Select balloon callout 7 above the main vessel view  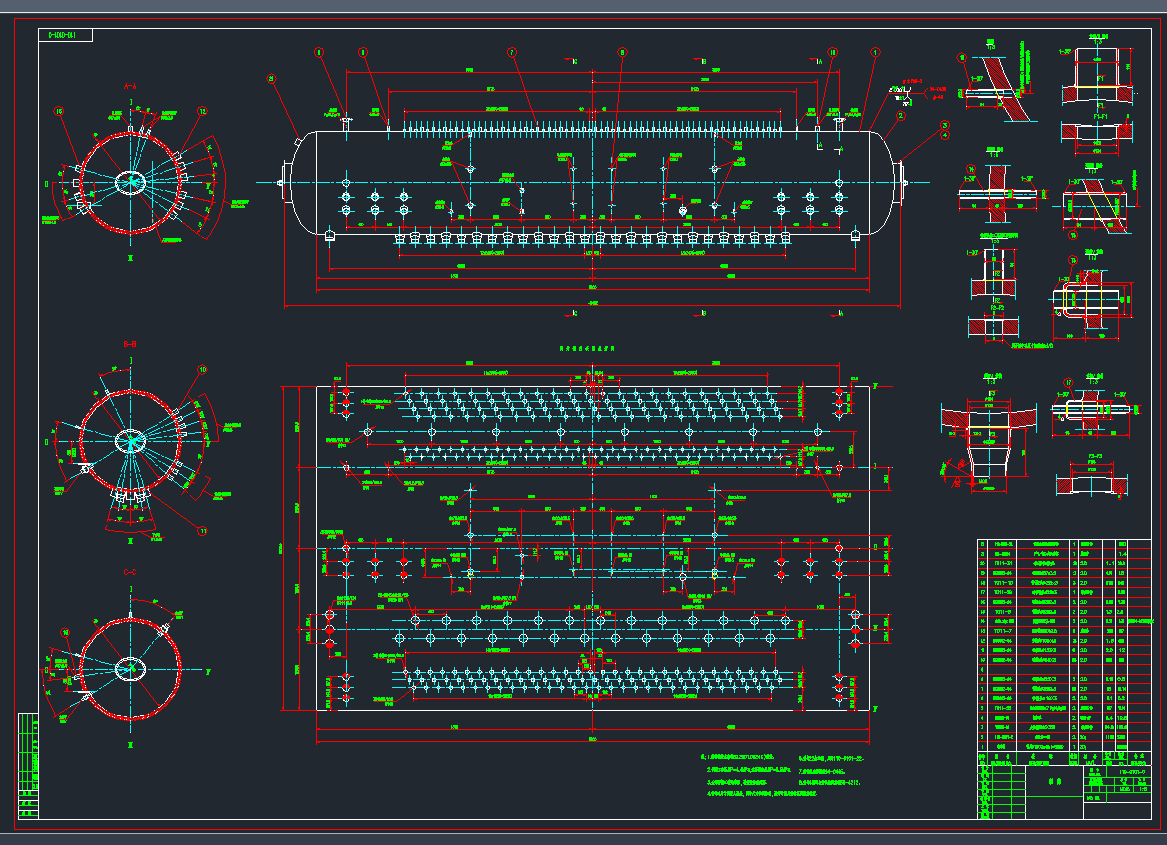(x=510, y=50)
